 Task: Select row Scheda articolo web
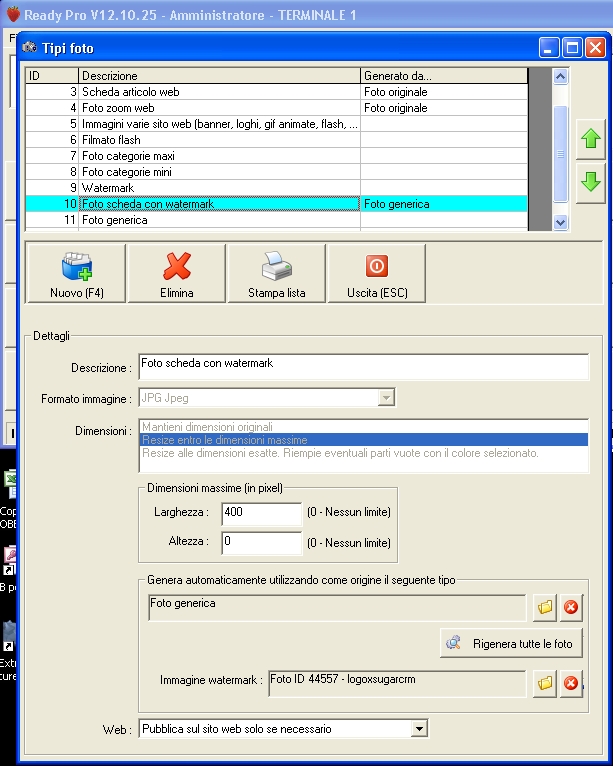pyautogui.click(x=276, y=92)
